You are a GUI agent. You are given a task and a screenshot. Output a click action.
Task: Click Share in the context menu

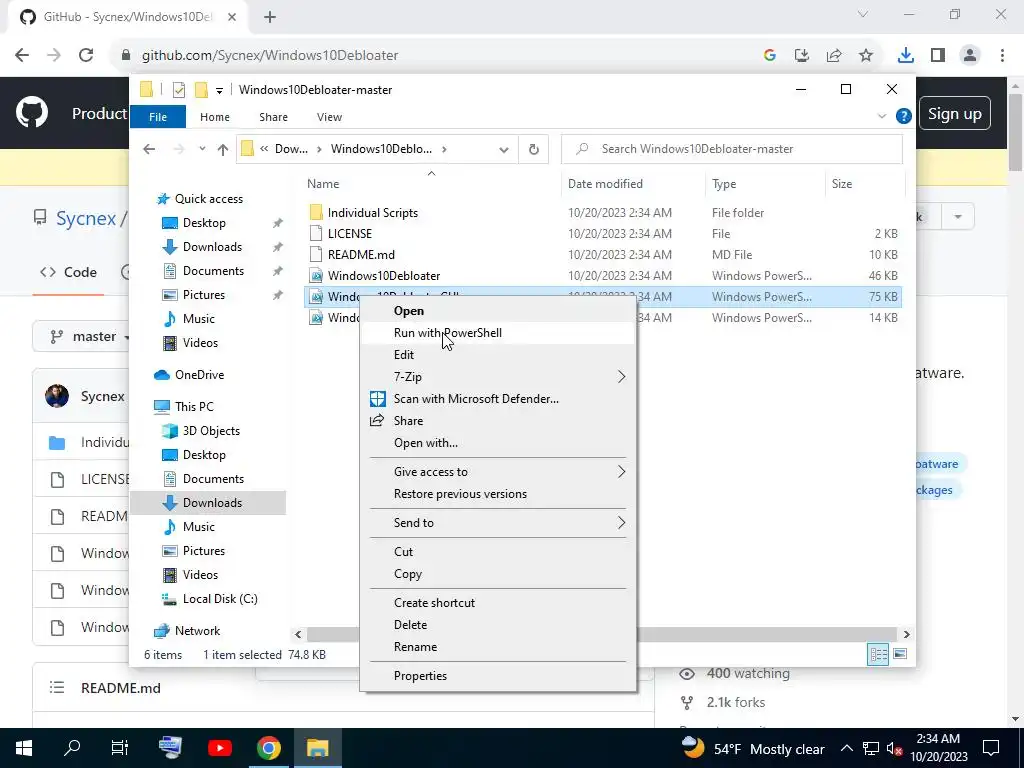[408, 421]
